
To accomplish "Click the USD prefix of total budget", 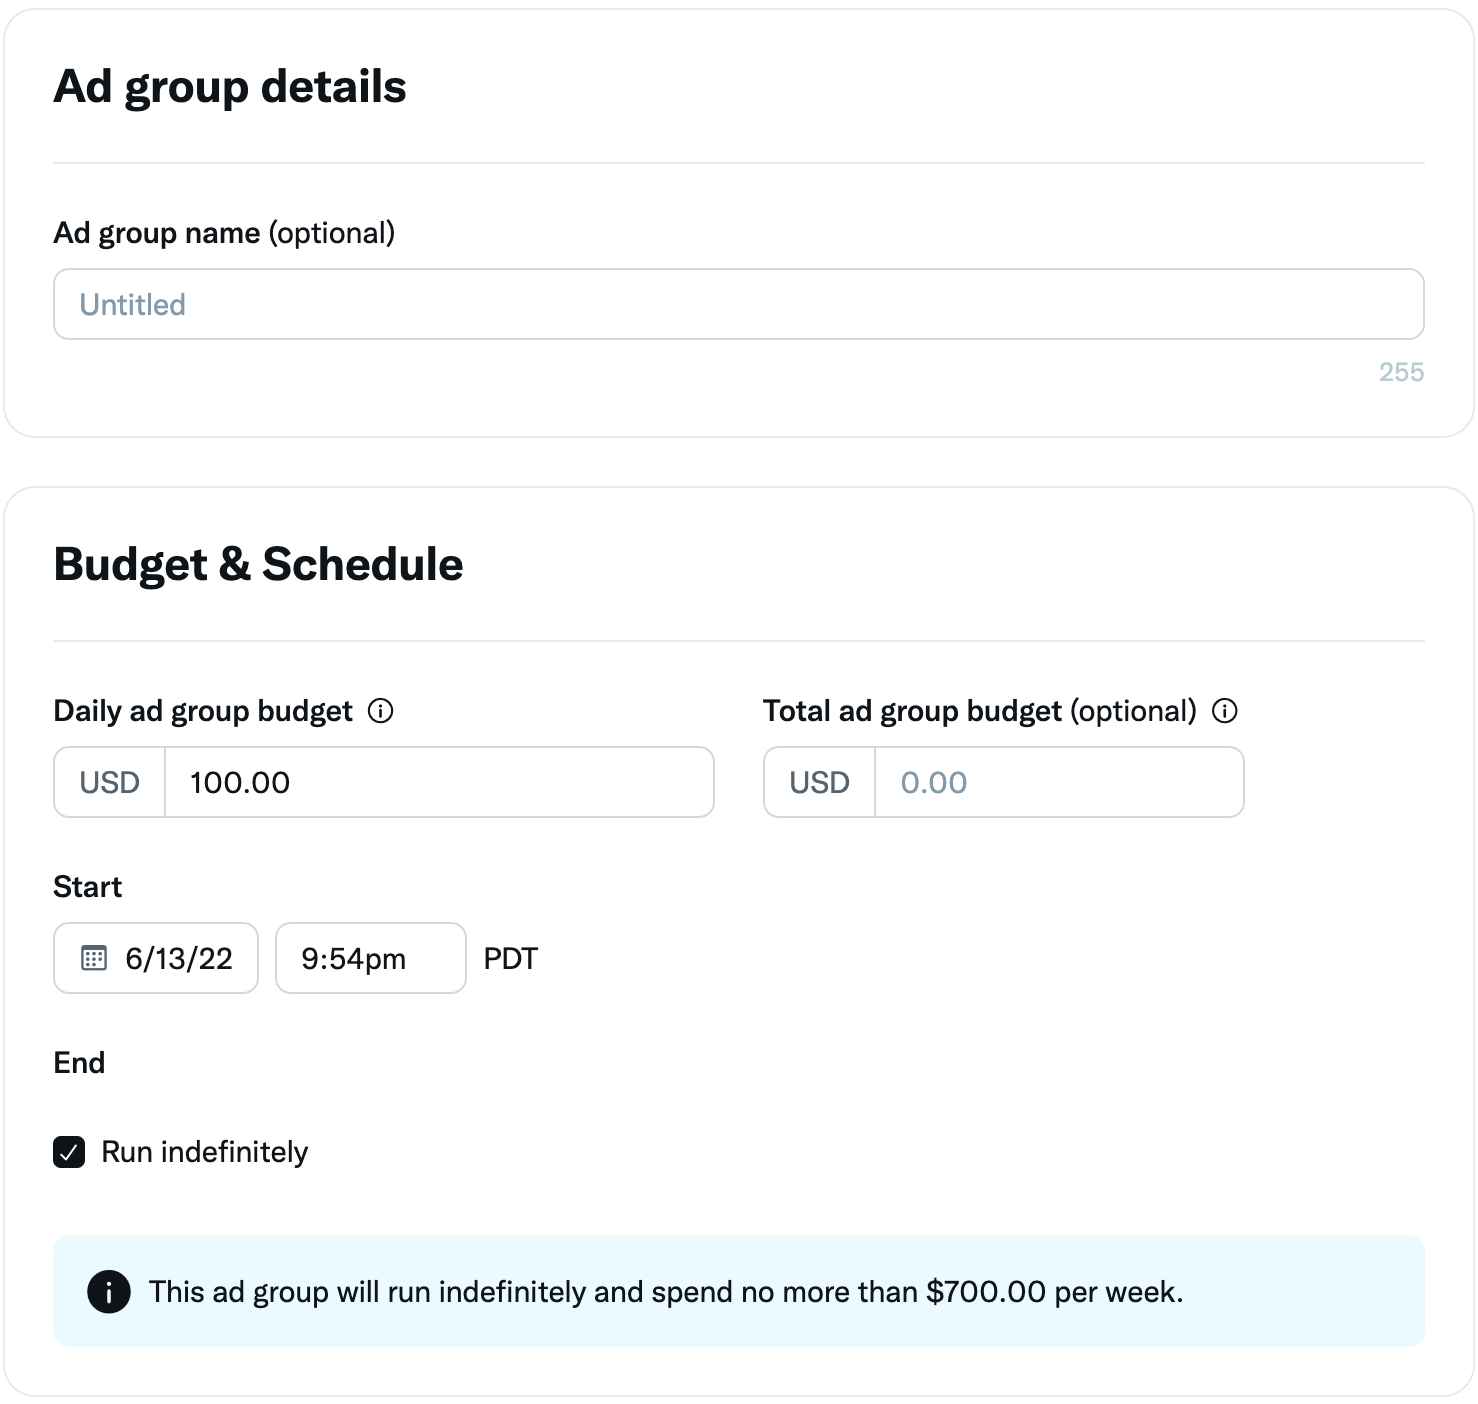I will [820, 782].
